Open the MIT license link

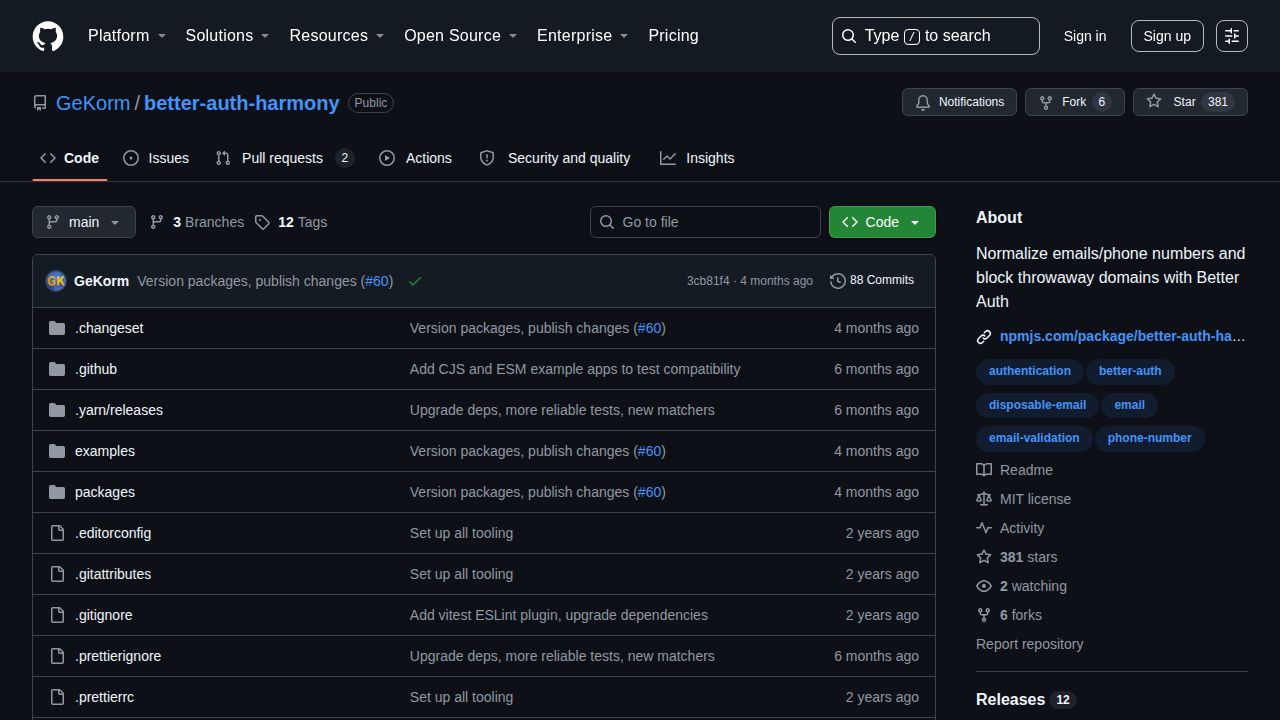point(1023,499)
